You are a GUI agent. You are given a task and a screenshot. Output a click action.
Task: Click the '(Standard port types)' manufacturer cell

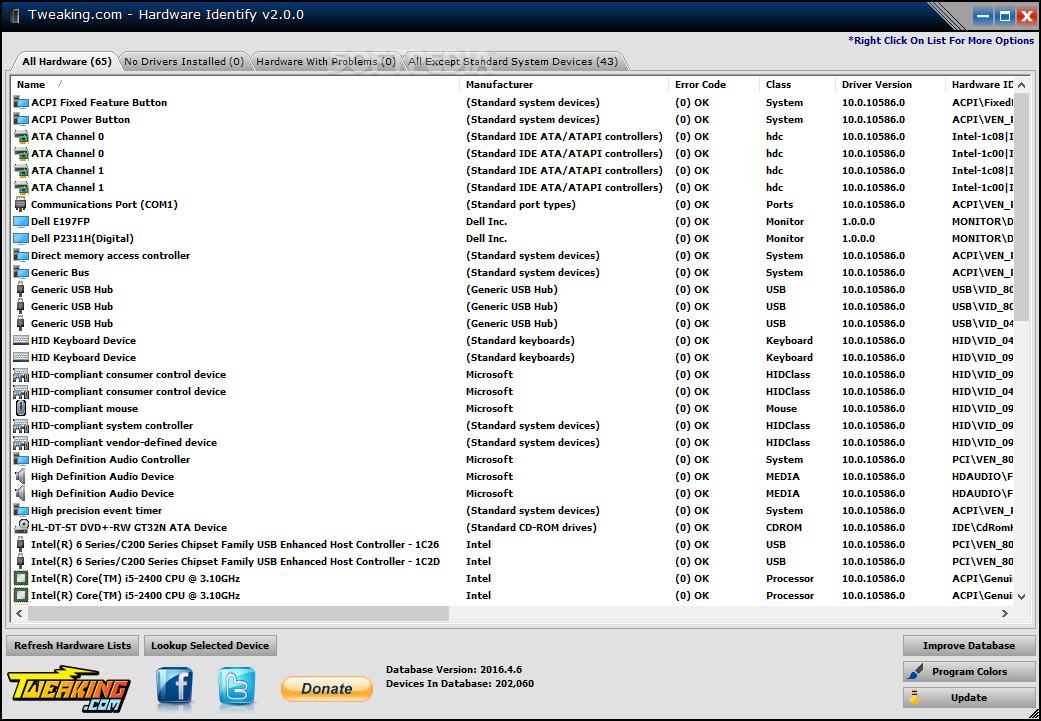click(x=520, y=204)
